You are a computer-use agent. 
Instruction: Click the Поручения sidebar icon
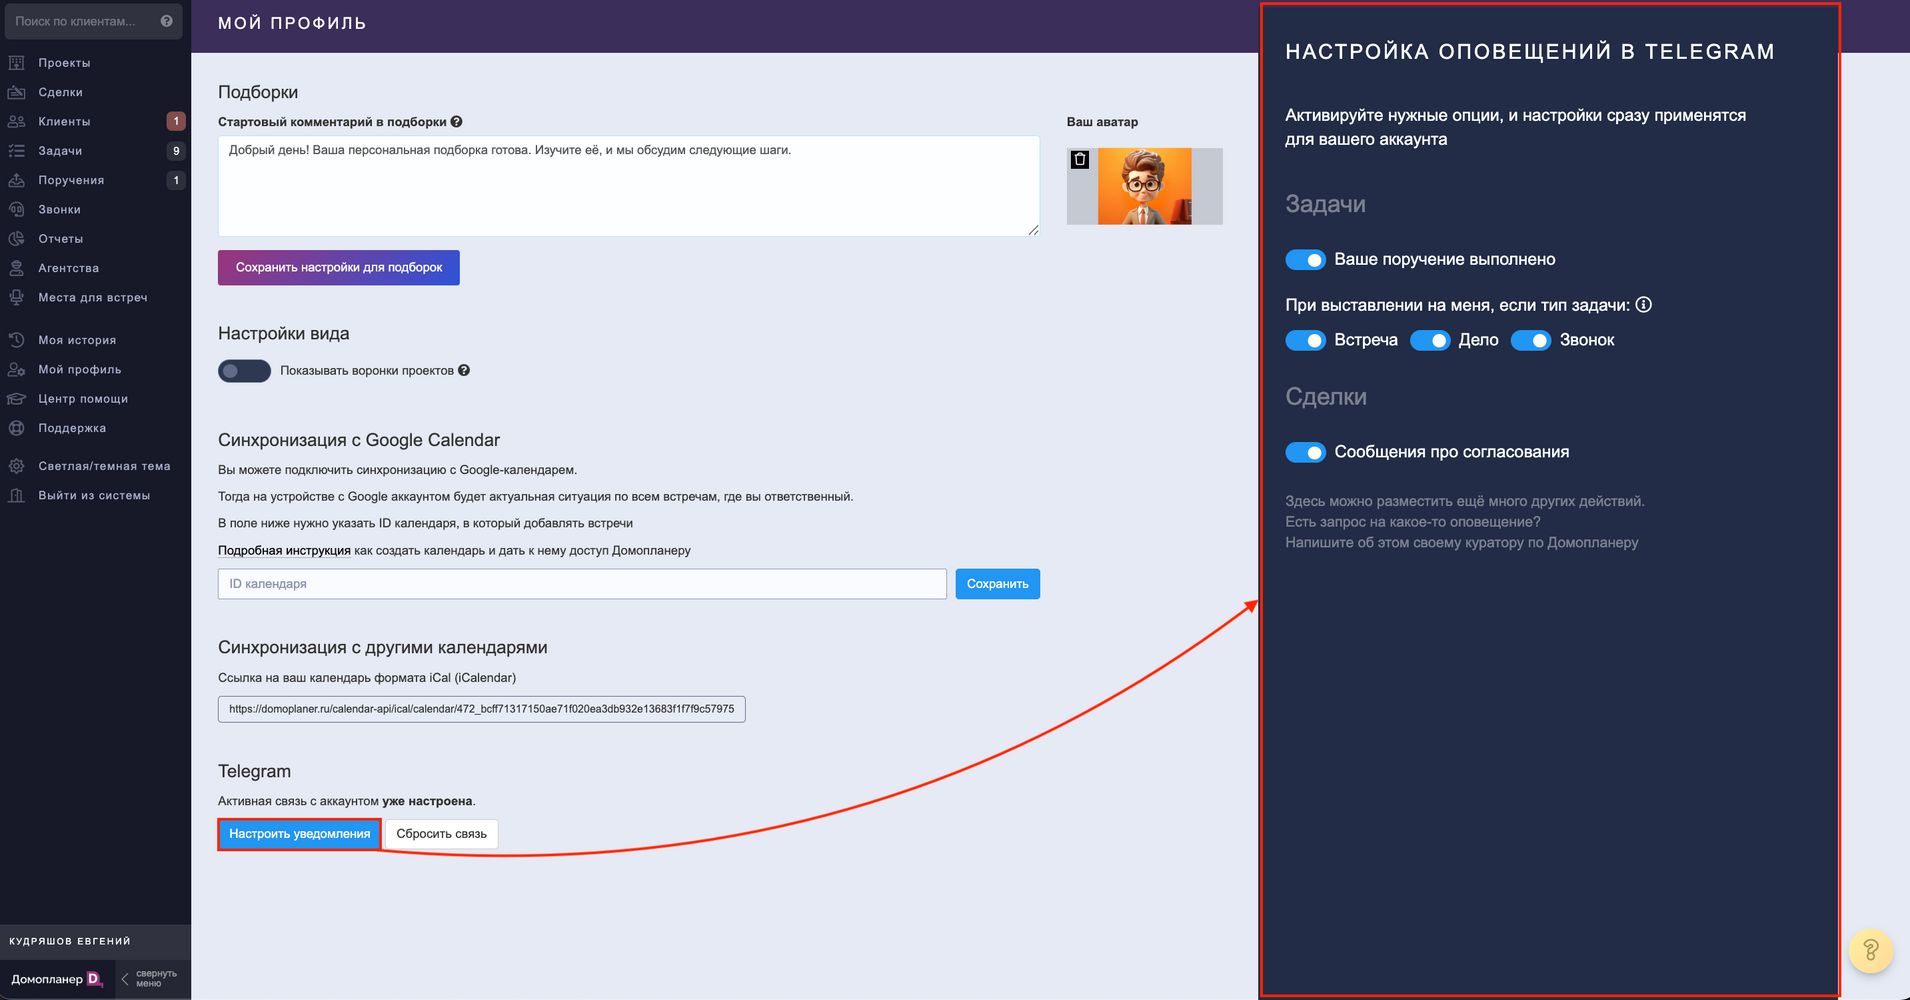pos(16,180)
